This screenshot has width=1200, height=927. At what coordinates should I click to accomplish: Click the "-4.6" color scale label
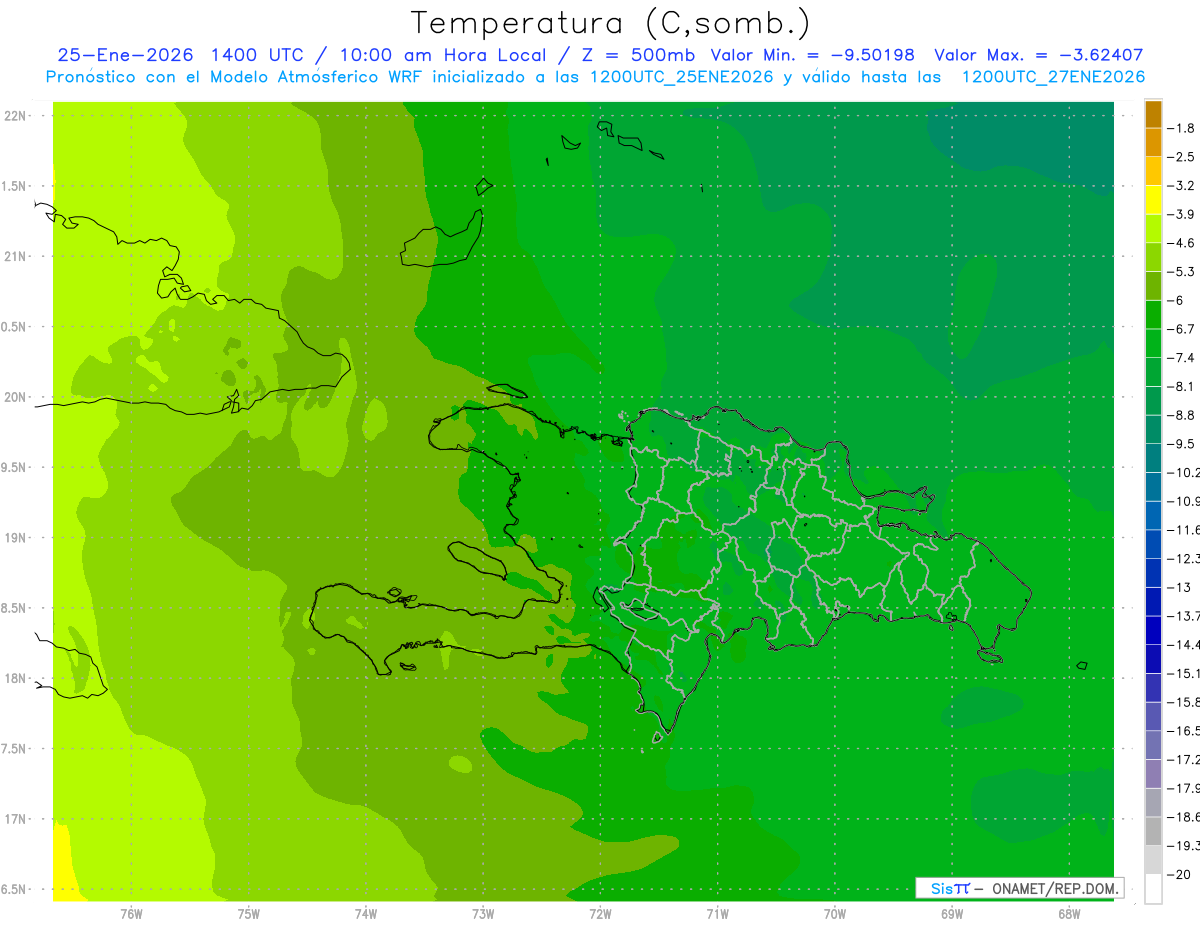click(1182, 243)
